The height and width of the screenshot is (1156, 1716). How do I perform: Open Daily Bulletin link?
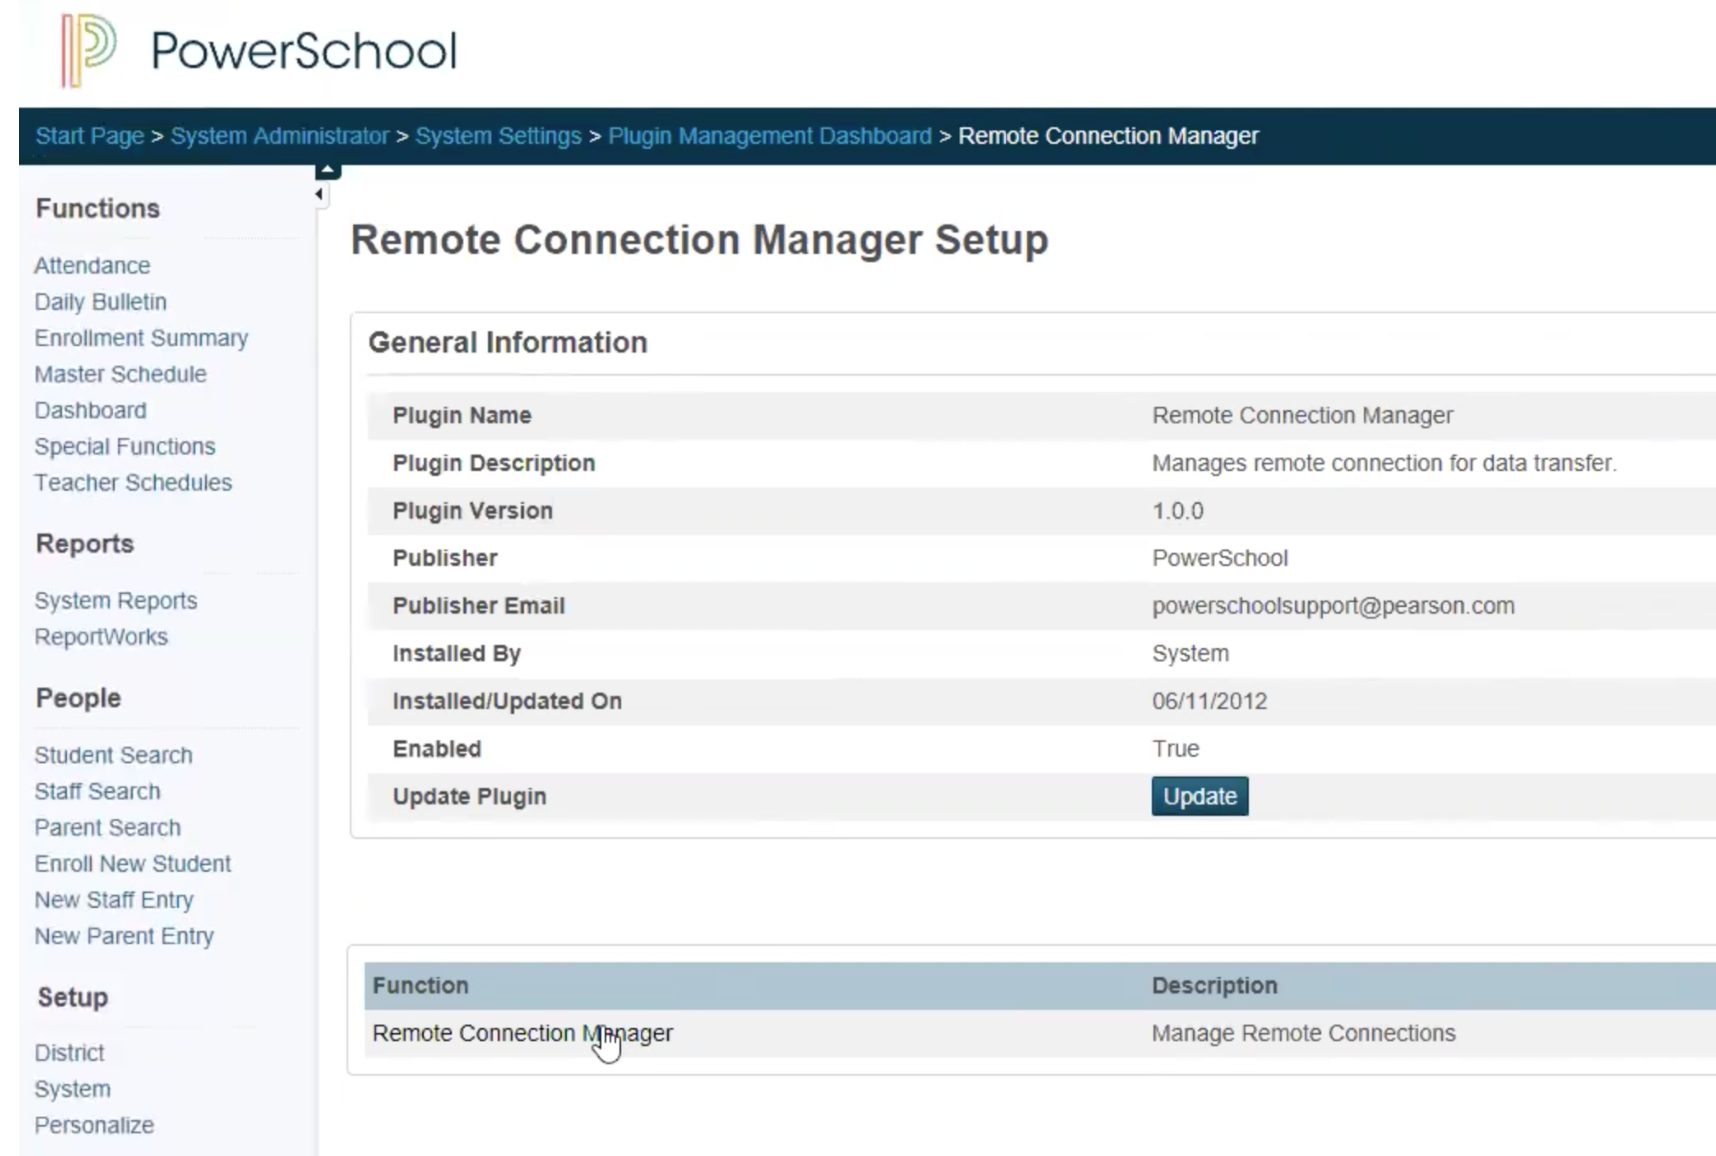100,302
